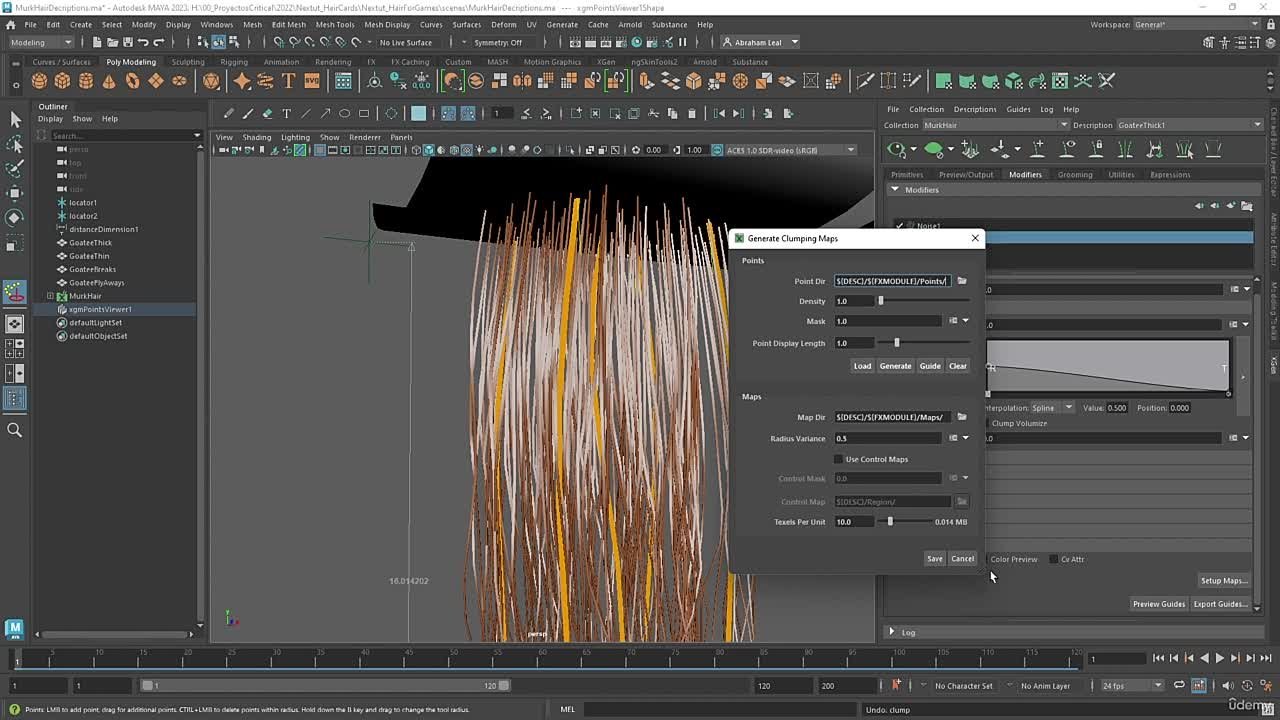
Task: Click the Load button
Action: point(862,366)
